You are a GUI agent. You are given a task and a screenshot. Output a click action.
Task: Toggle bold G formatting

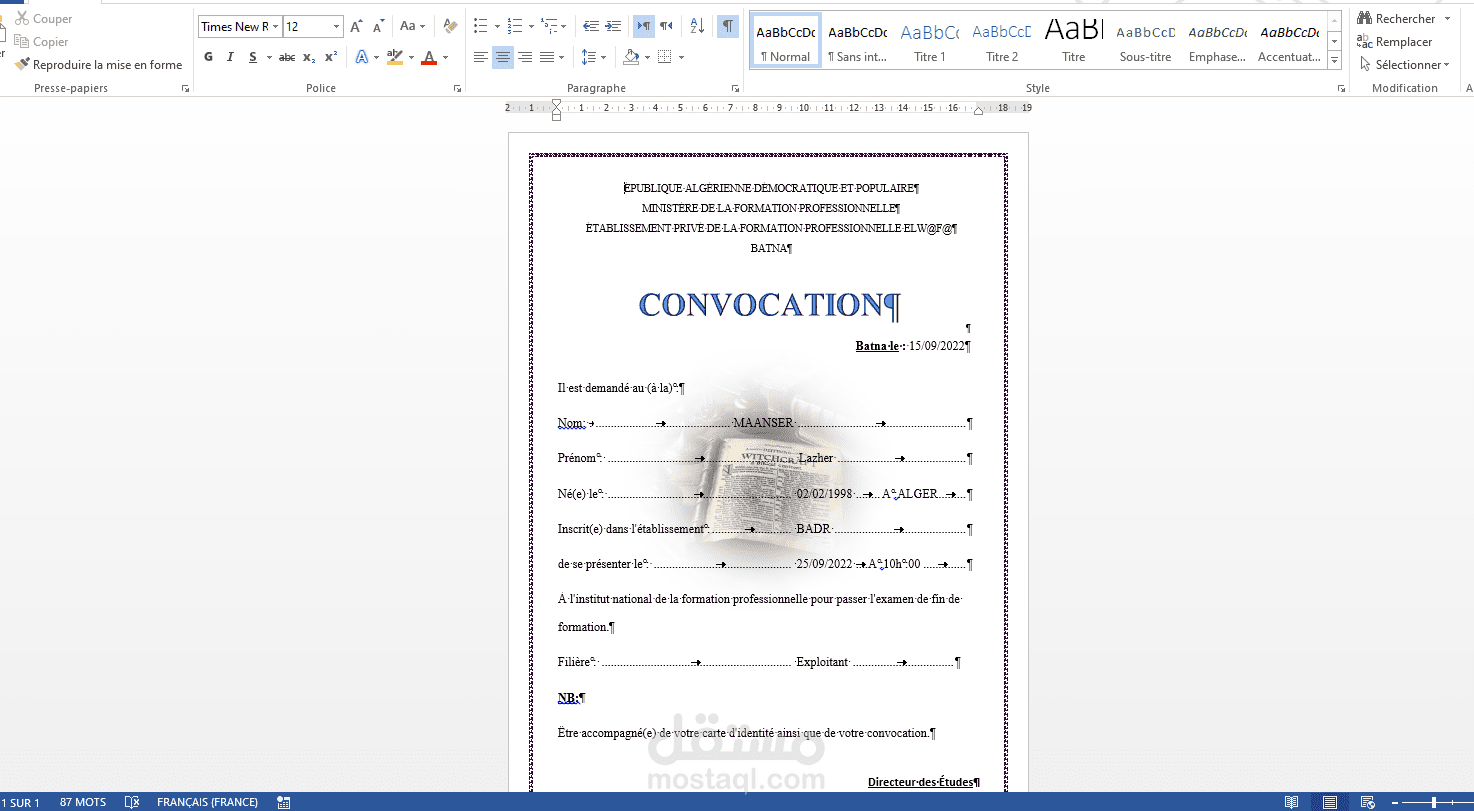(208, 57)
